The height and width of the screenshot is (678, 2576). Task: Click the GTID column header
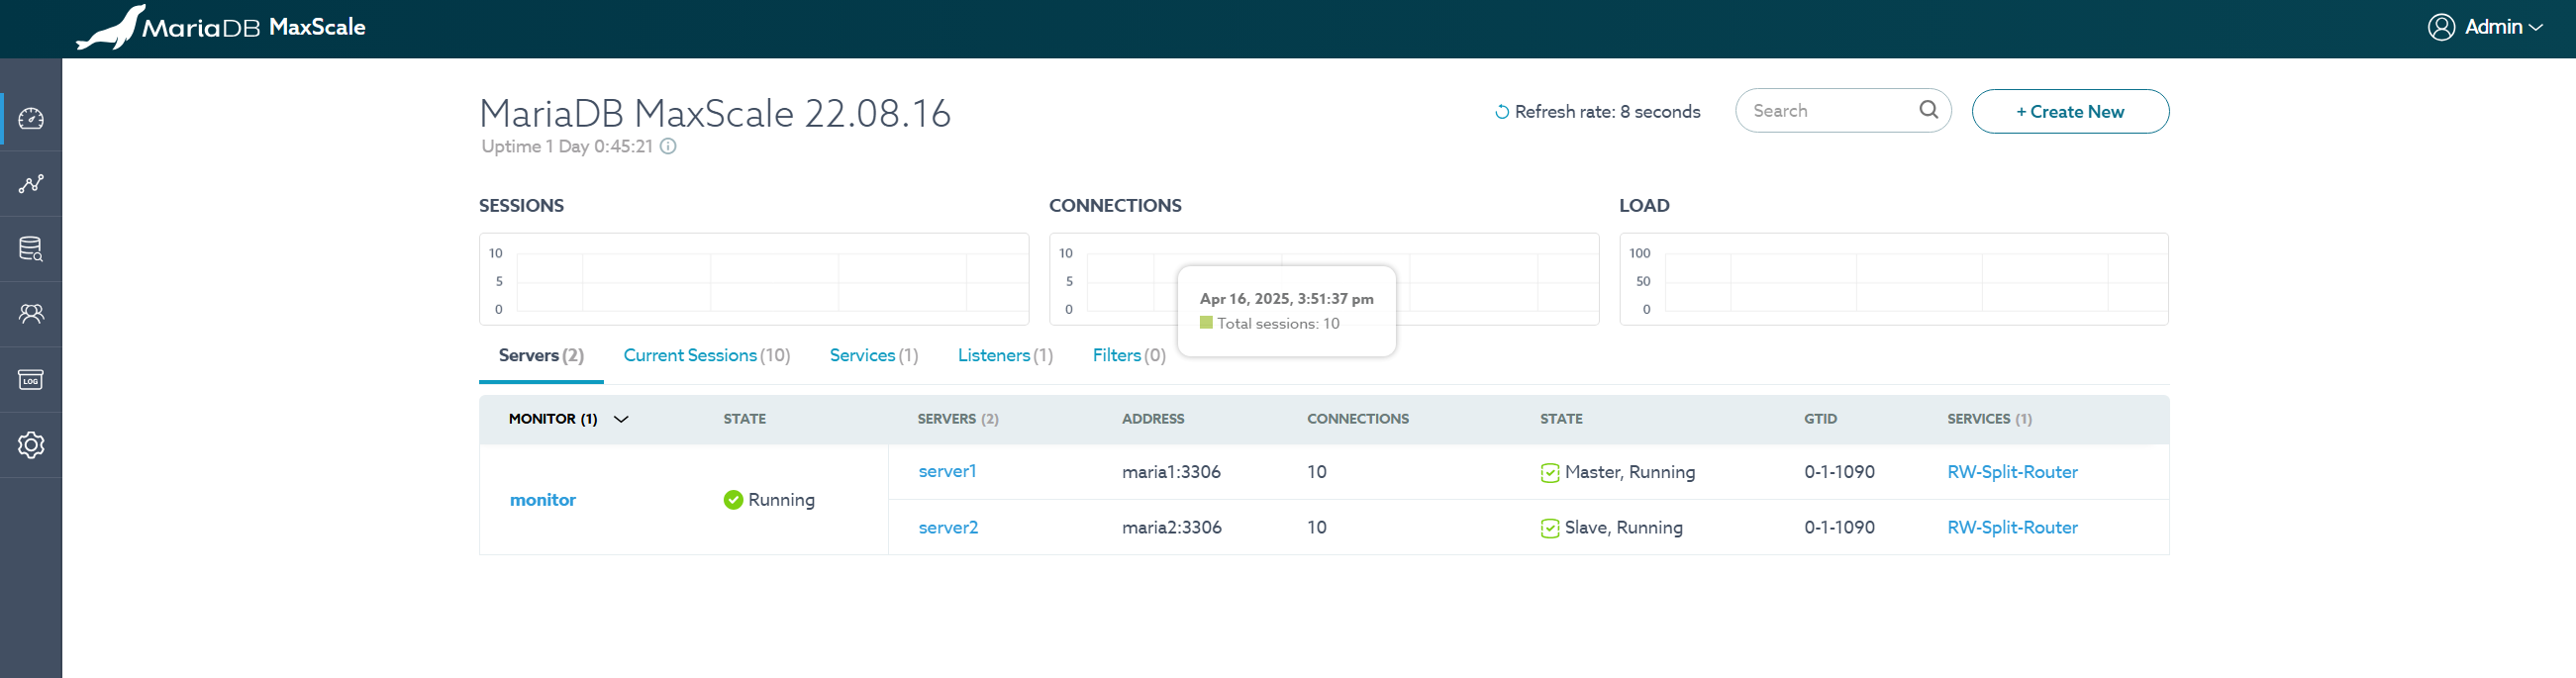pos(1820,419)
